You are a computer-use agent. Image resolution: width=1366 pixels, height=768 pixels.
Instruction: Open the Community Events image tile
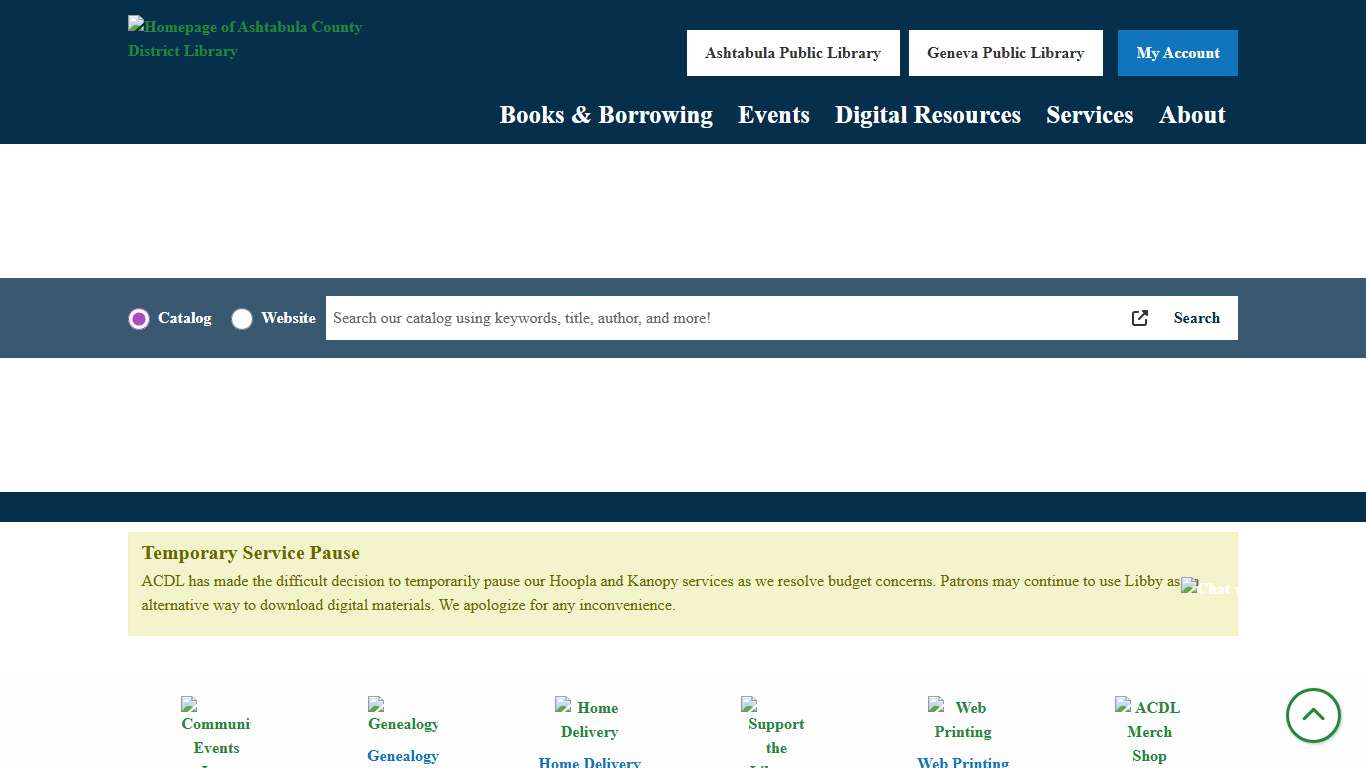pyautogui.click(x=216, y=732)
